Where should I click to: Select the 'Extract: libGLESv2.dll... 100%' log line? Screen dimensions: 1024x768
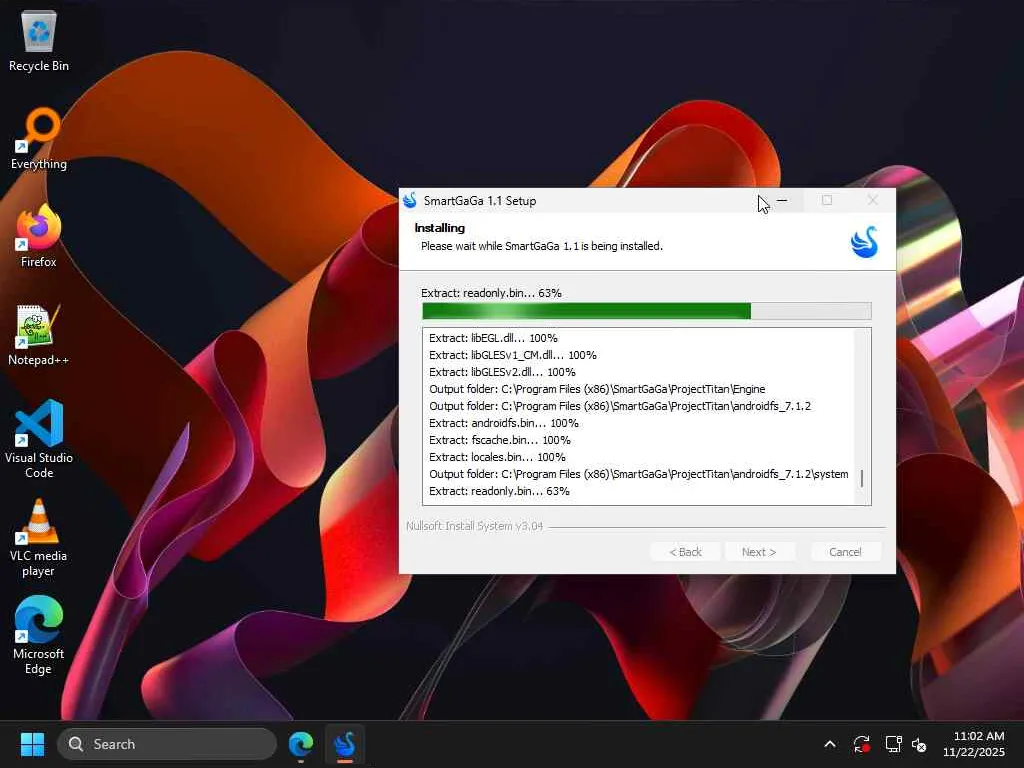(502, 372)
